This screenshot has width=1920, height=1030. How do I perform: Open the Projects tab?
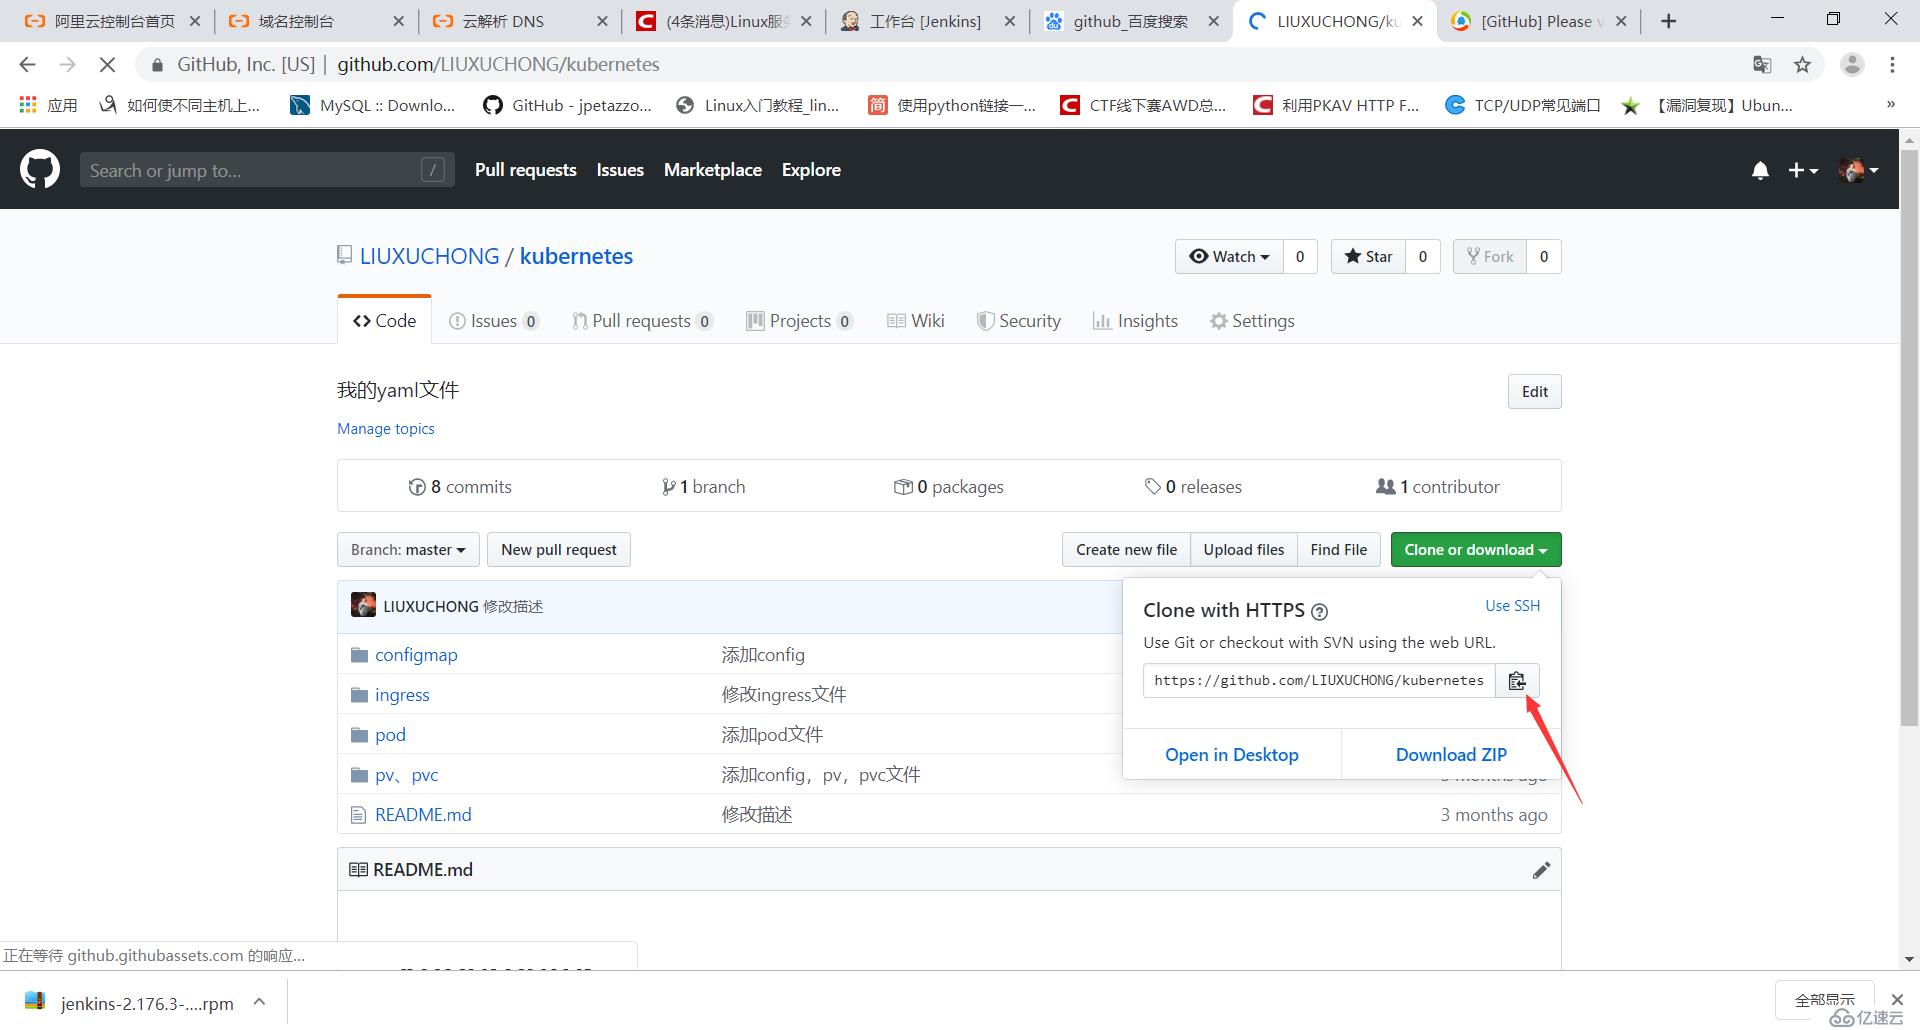pos(800,320)
